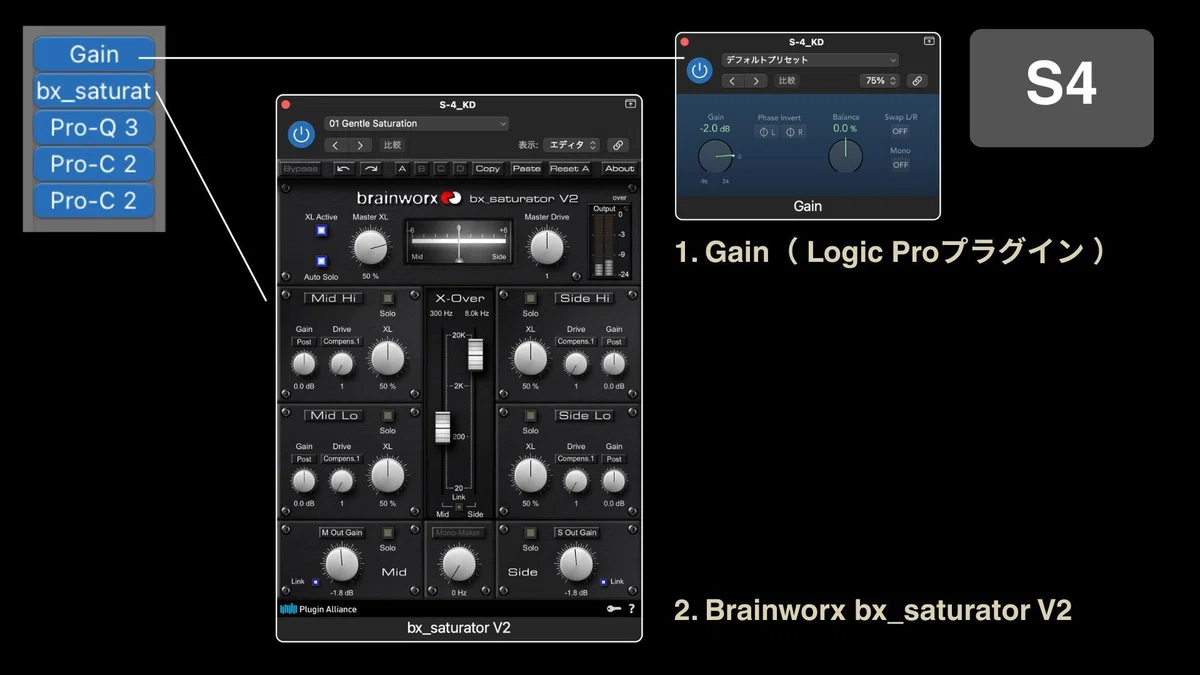Toggle the bx_saturator V2 power button
This screenshot has height=675, width=1200.
point(300,134)
